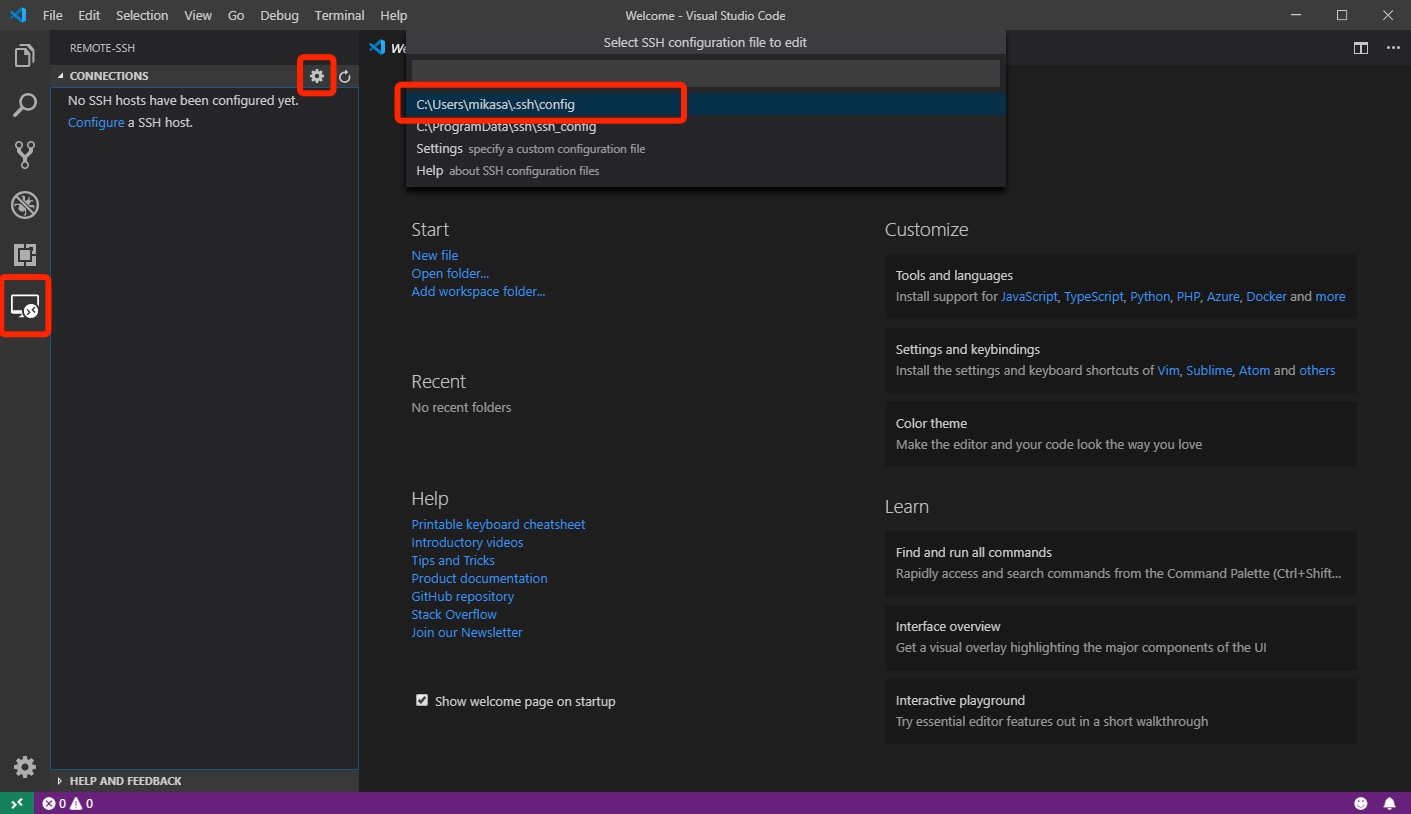Click the Configure gear icon in Connections header

[317, 76]
